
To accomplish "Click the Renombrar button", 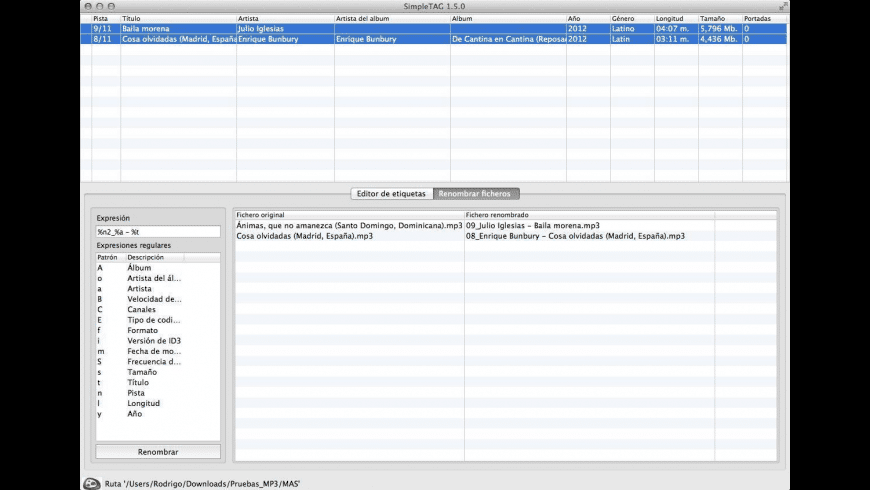I will (x=158, y=452).
